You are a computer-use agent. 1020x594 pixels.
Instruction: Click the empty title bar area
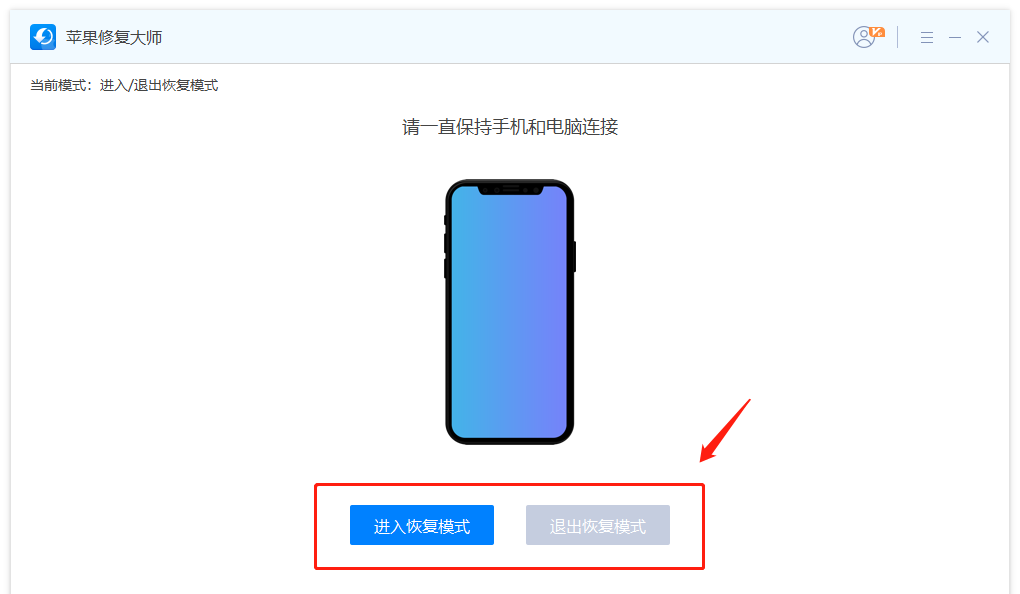tap(507, 37)
